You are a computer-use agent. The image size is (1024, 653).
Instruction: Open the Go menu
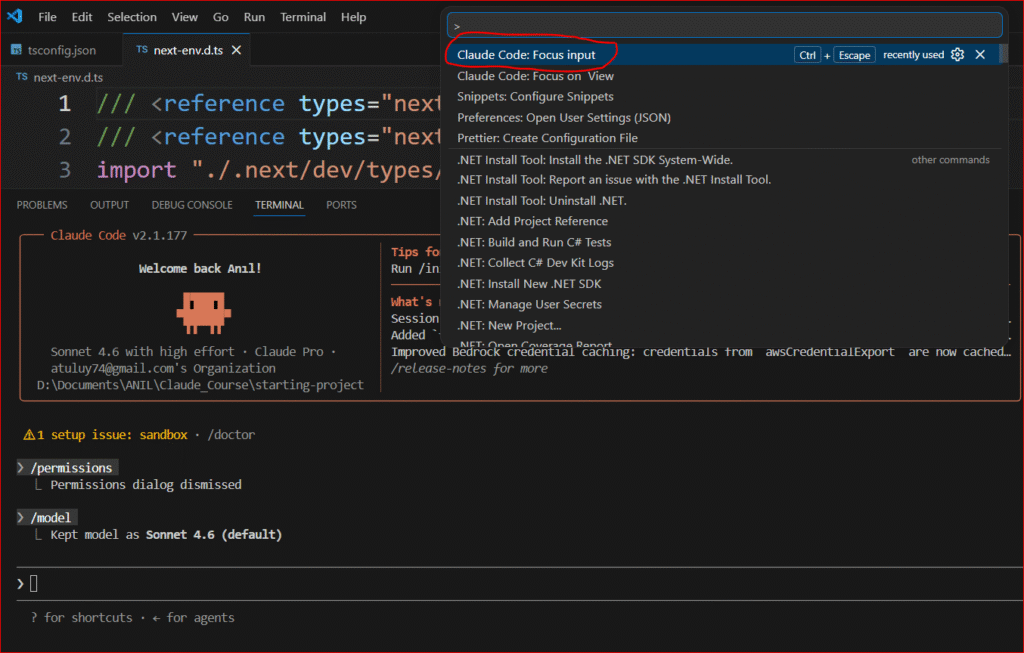tap(221, 17)
